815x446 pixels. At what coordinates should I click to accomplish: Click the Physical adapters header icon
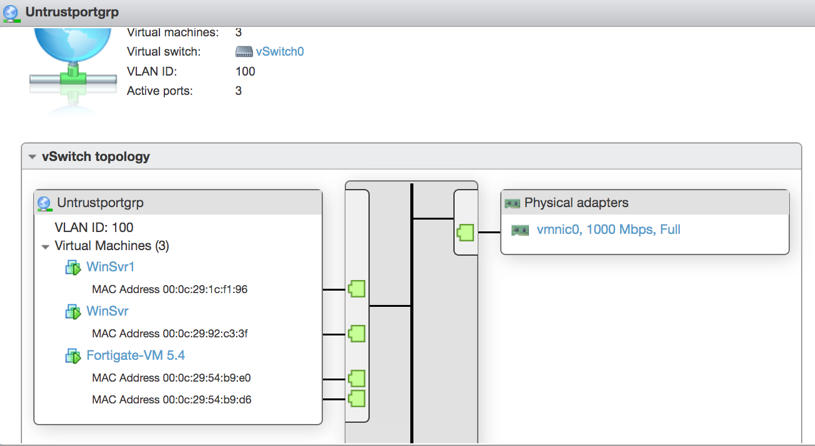pos(512,203)
